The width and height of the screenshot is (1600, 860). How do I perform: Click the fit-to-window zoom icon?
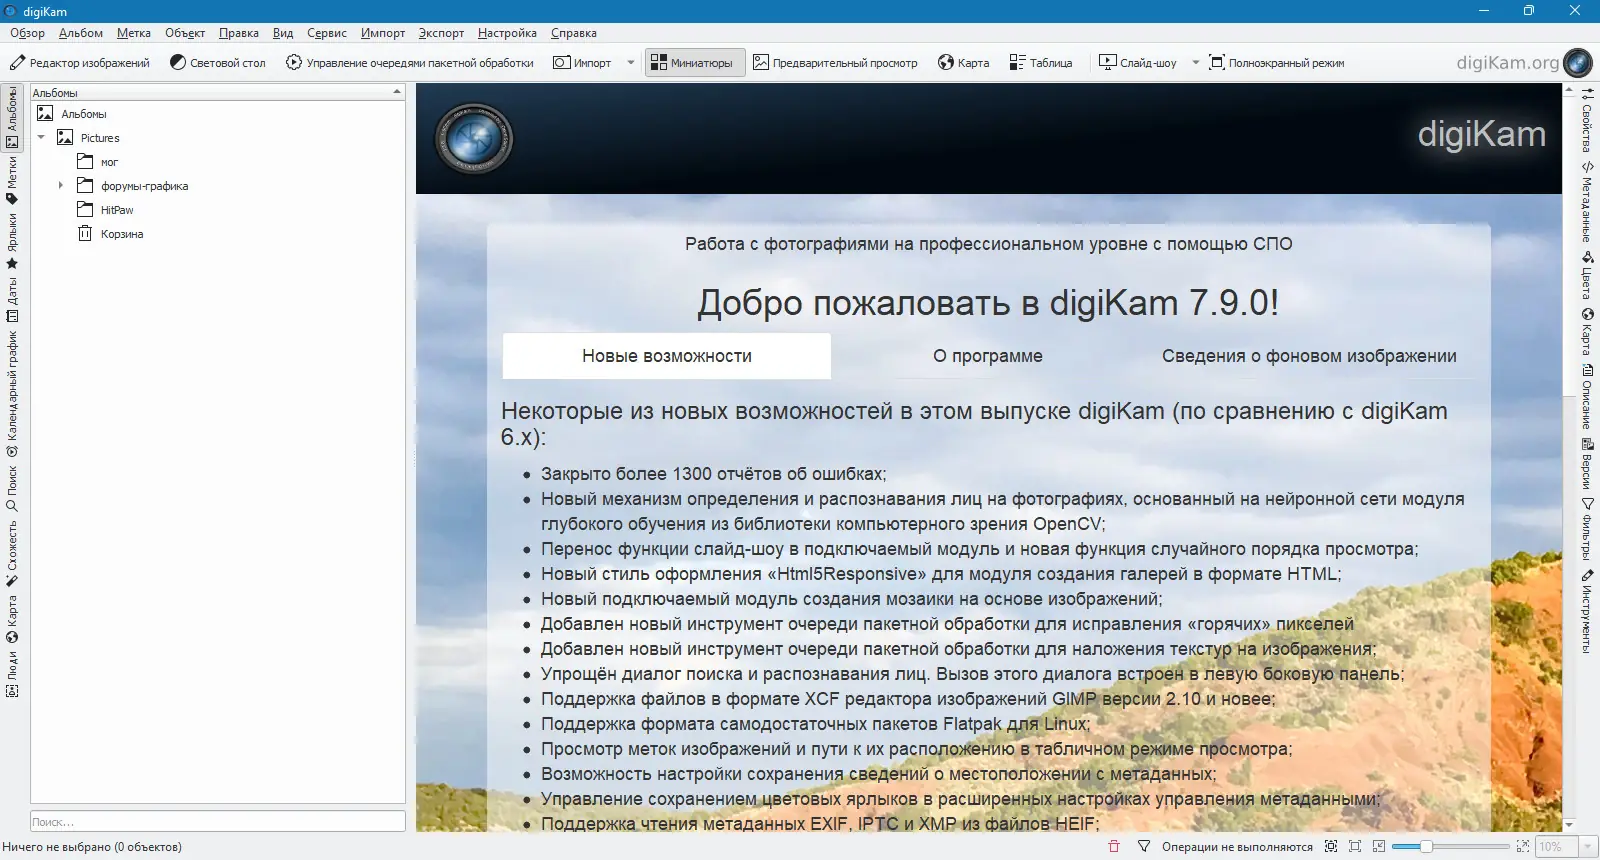(x=1331, y=847)
